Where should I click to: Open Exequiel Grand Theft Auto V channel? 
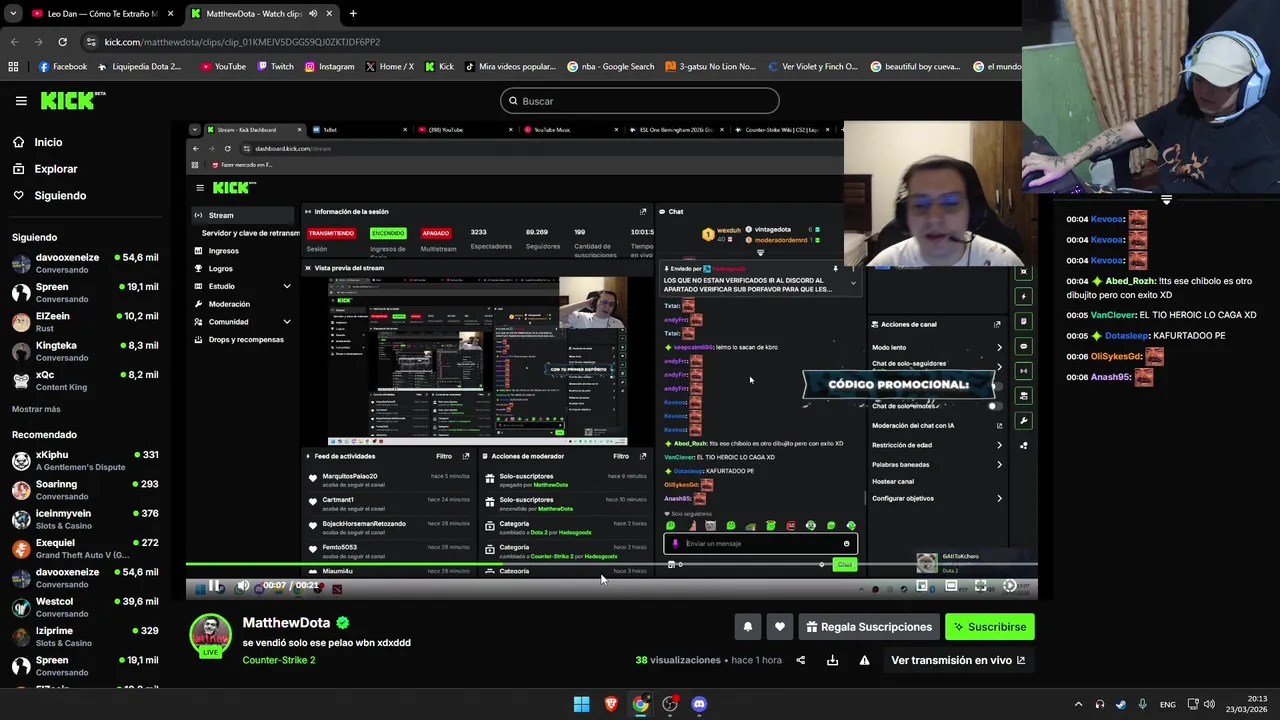pyautogui.click(x=85, y=548)
